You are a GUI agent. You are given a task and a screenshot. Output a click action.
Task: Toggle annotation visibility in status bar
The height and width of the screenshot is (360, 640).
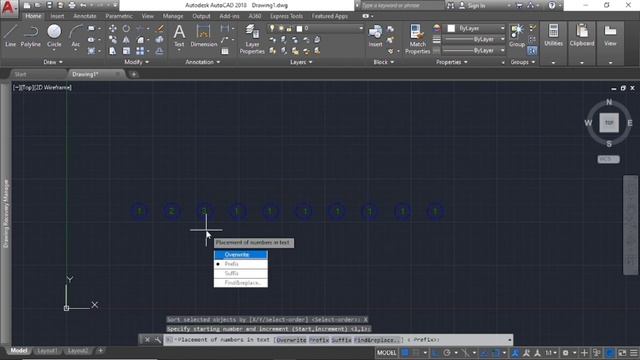pos(515,353)
